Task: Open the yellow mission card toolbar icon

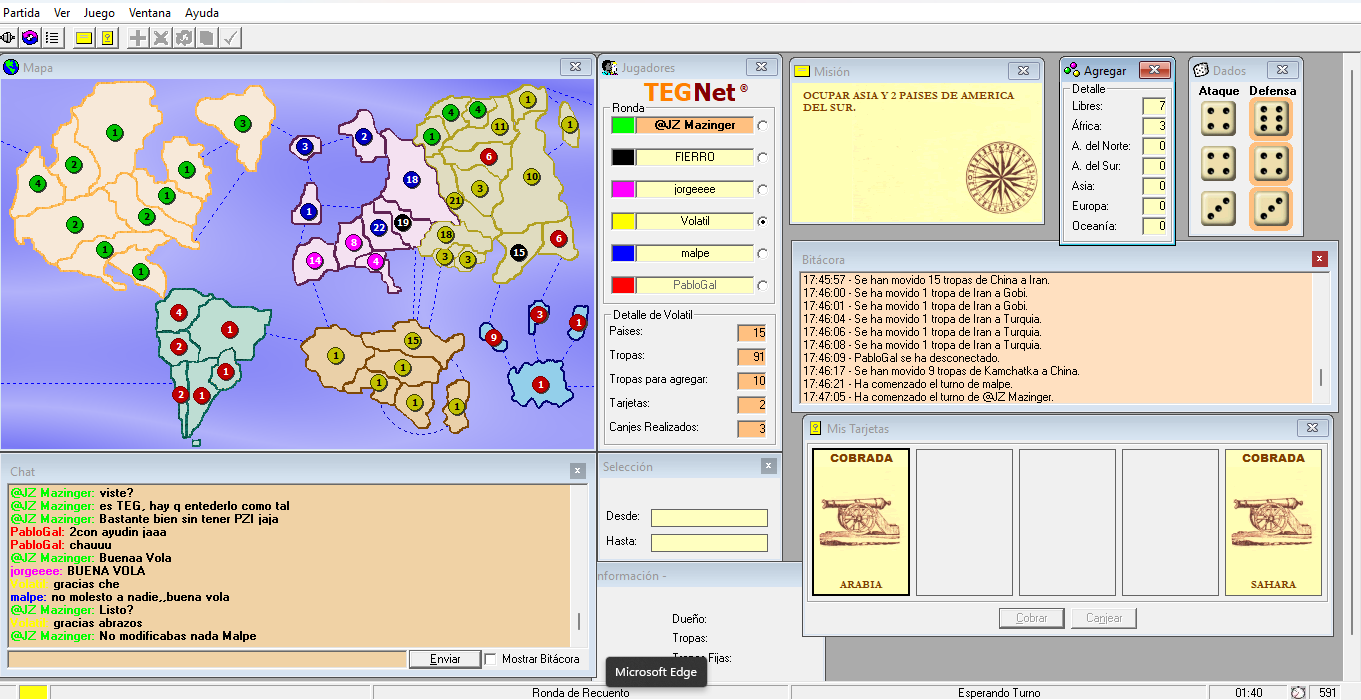Action: [x=85, y=38]
